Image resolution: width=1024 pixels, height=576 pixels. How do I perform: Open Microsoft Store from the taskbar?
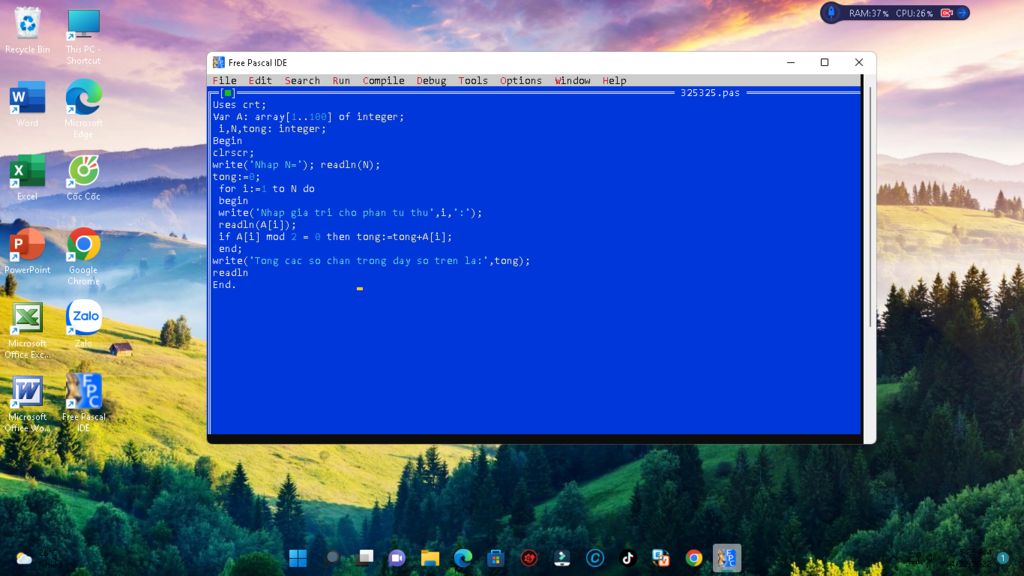[x=496, y=558]
